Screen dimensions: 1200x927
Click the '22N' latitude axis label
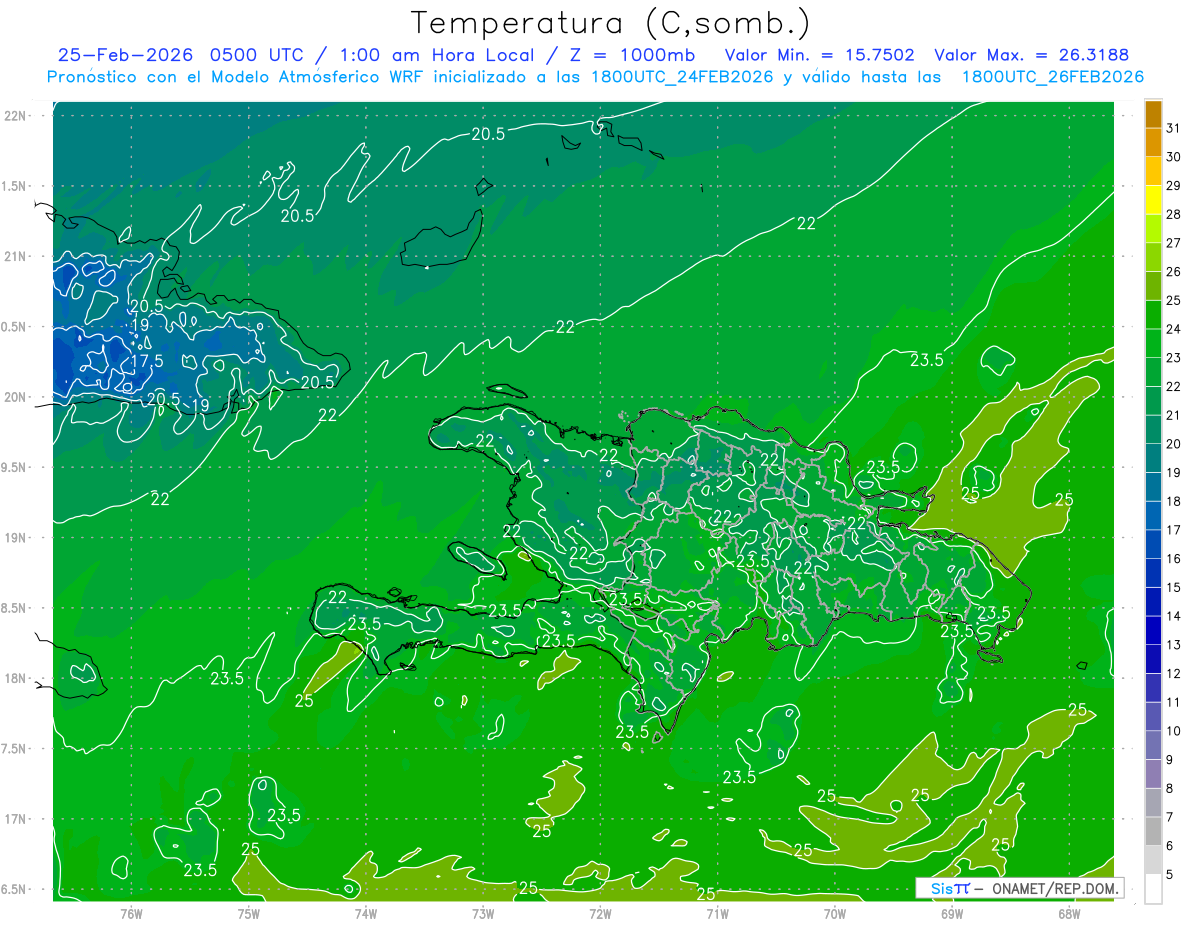tap(17, 116)
